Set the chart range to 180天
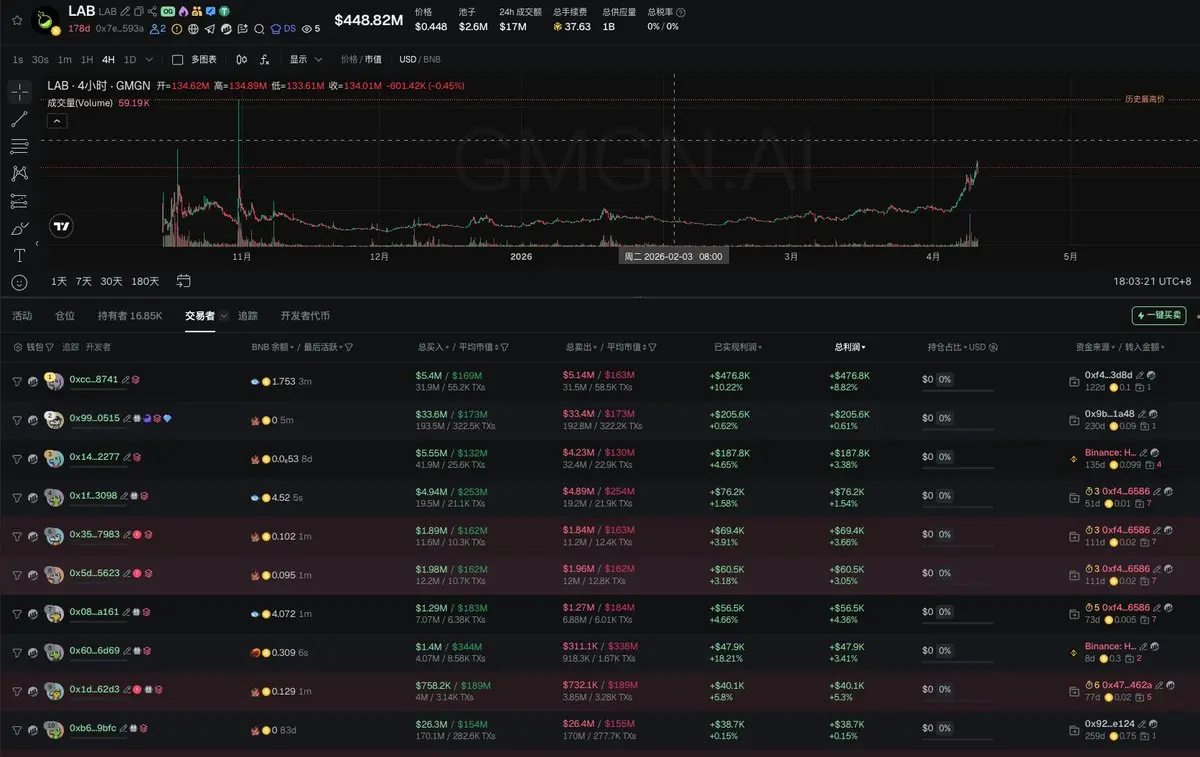The height and width of the screenshot is (757, 1200). 145,282
